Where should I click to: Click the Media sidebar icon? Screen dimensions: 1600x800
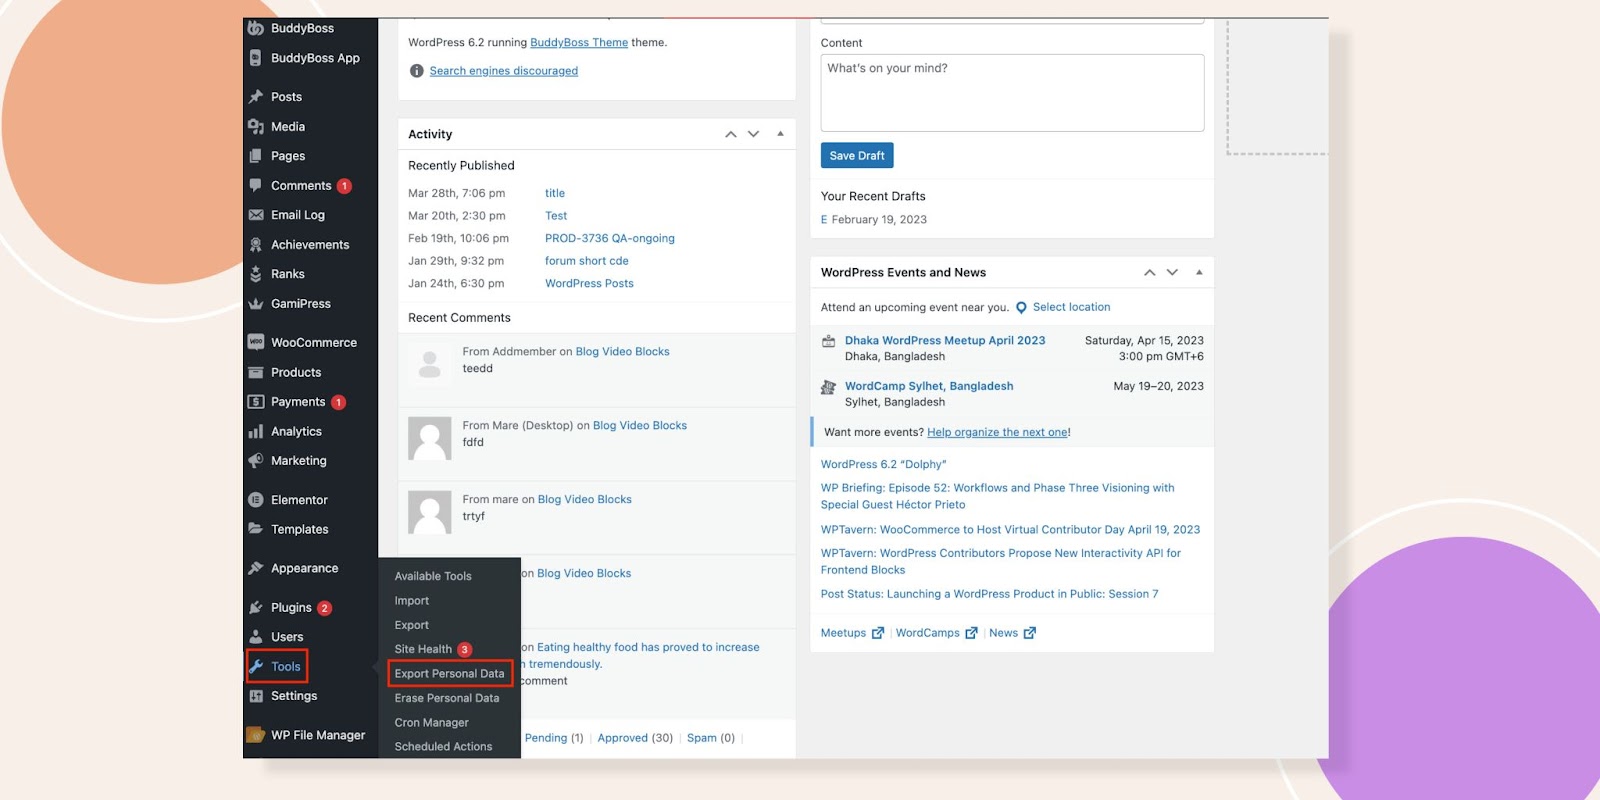256,127
